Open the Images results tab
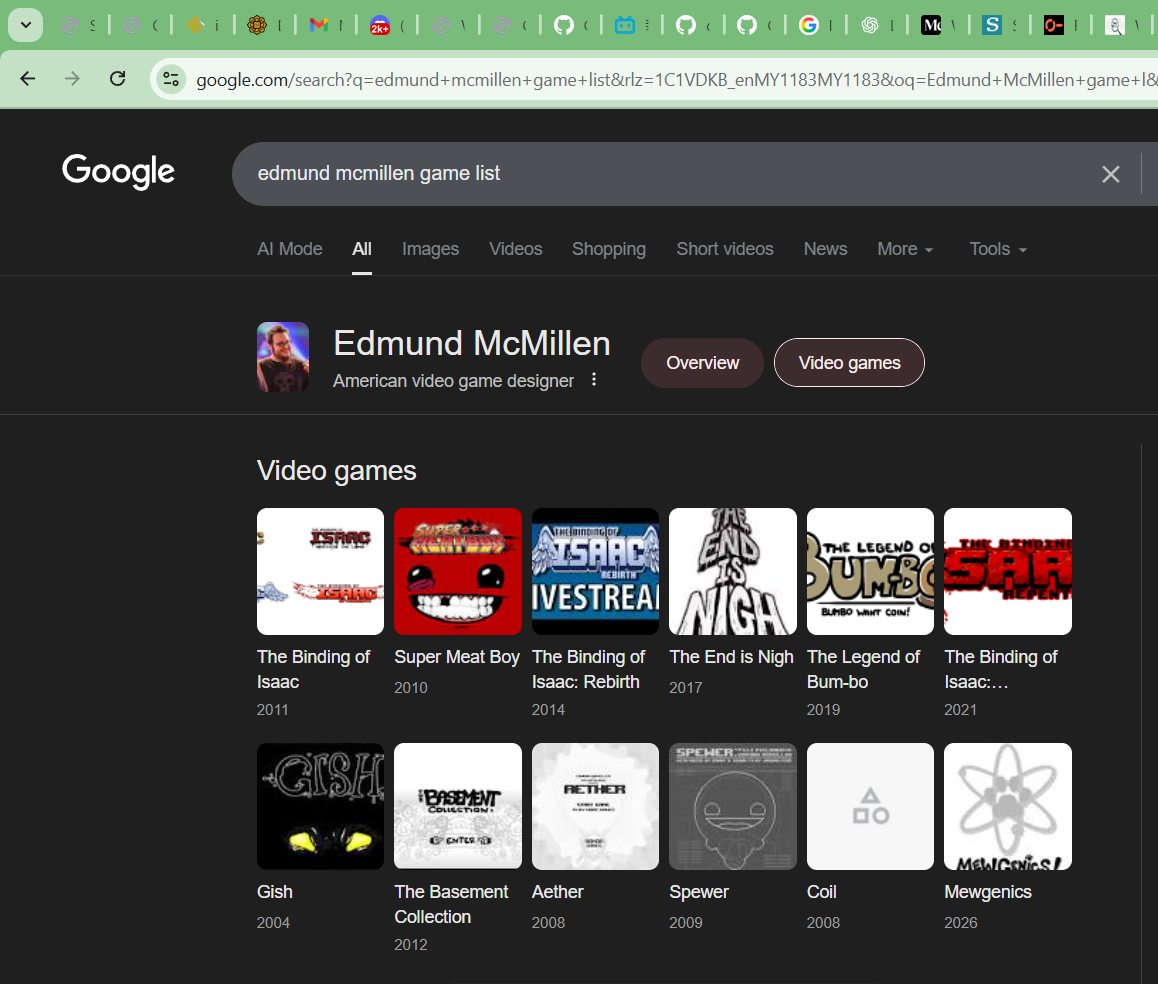The width and height of the screenshot is (1158, 984). pyautogui.click(x=431, y=249)
